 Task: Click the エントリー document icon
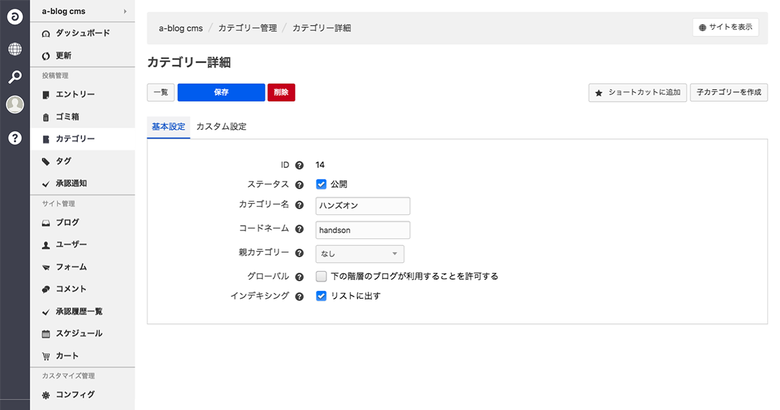pos(46,95)
